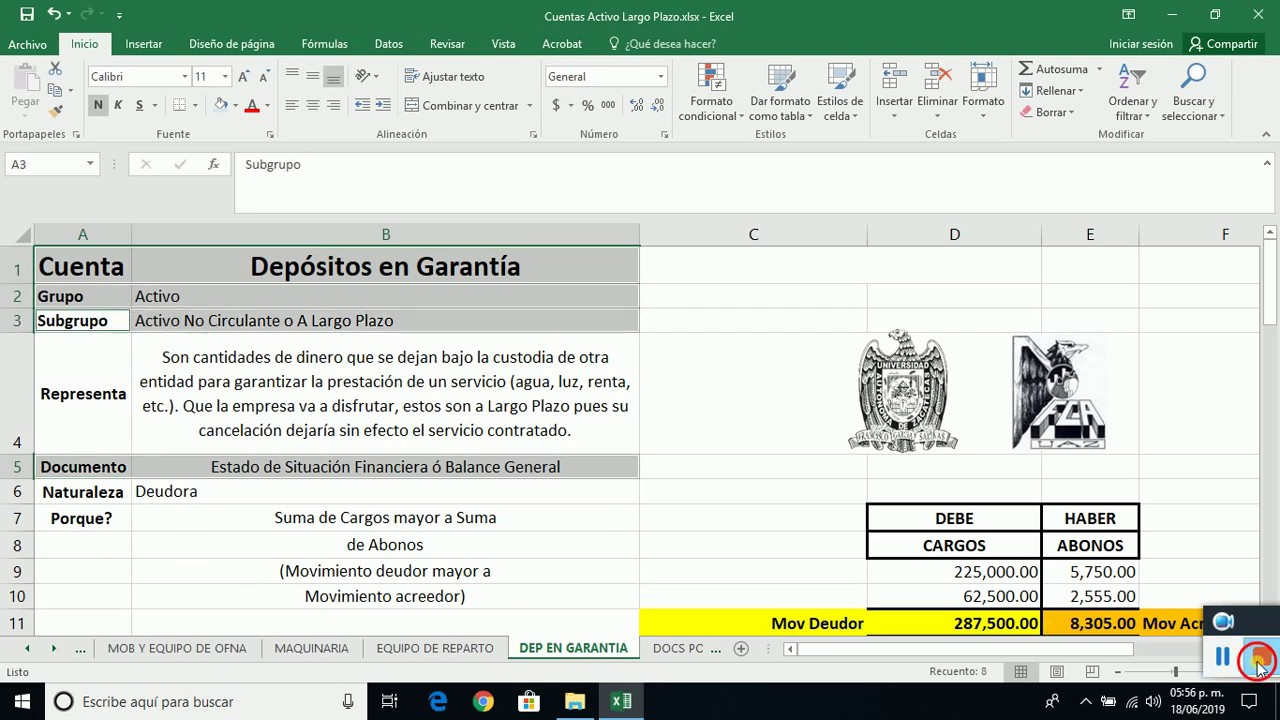Image resolution: width=1280 pixels, height=720 pixels.
Task: Open Dar formato como tabla
Action: click(780, 92)
